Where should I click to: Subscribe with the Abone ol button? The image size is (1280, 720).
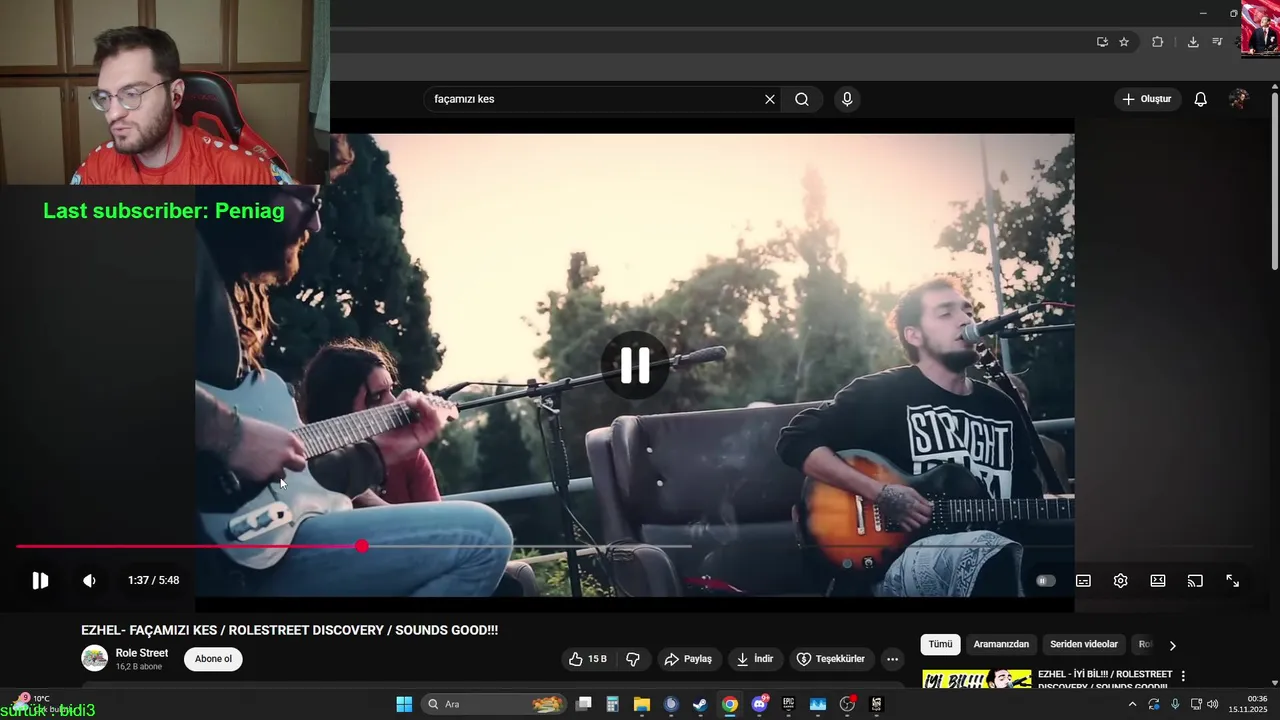click(213, 659)
